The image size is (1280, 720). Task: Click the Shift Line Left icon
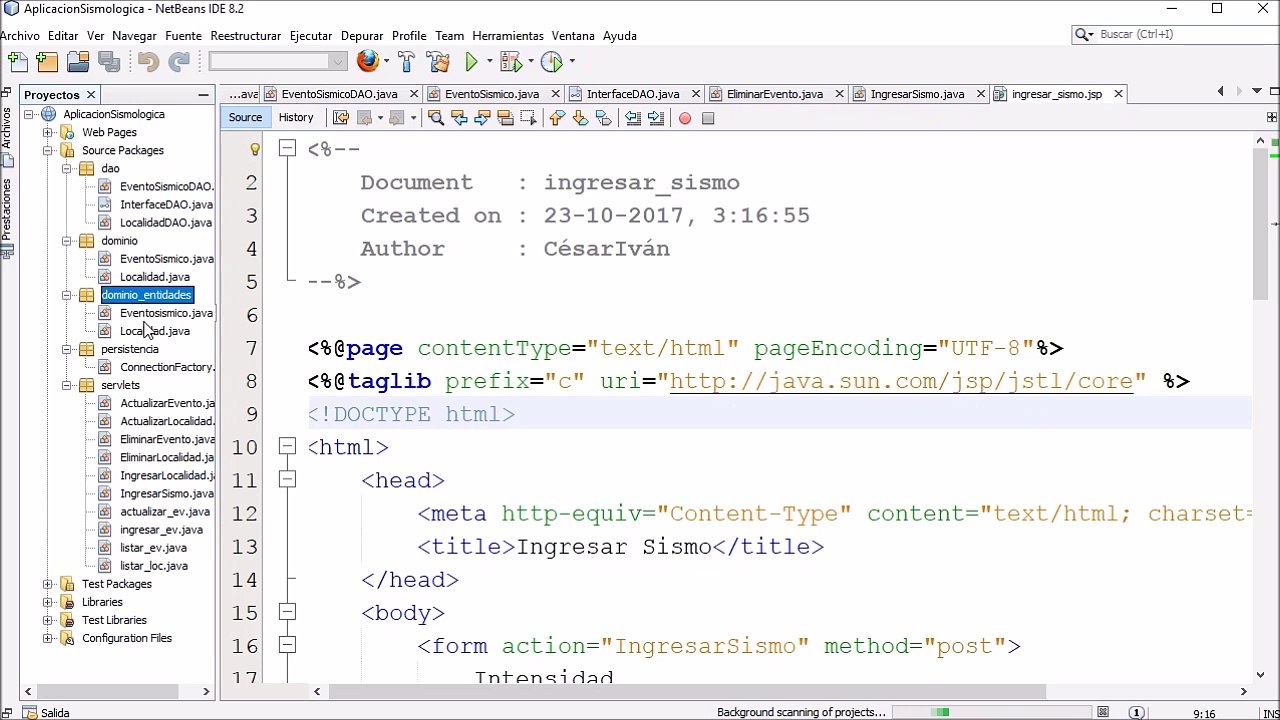633,118
